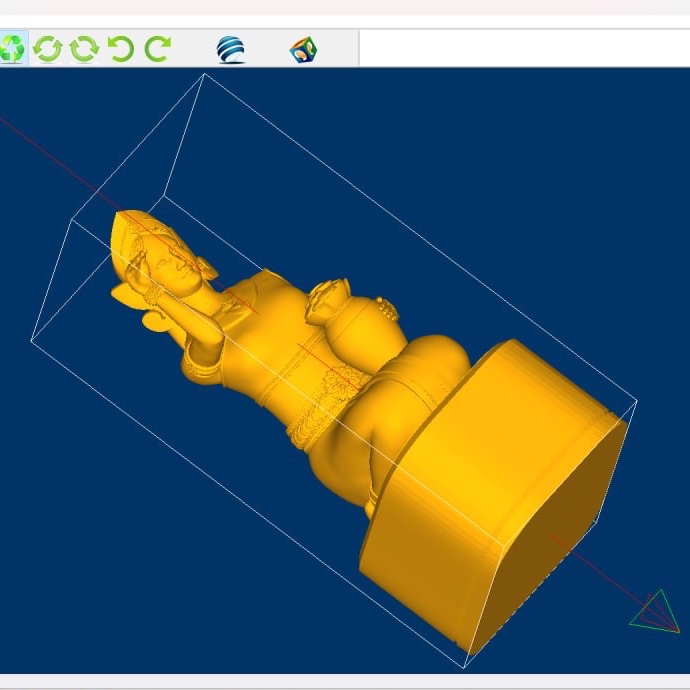The height and width of the screenshot is (690, 690).
Task: Click the green undo arrow icon
Action: pyautogui.click(x=121, y=48)
